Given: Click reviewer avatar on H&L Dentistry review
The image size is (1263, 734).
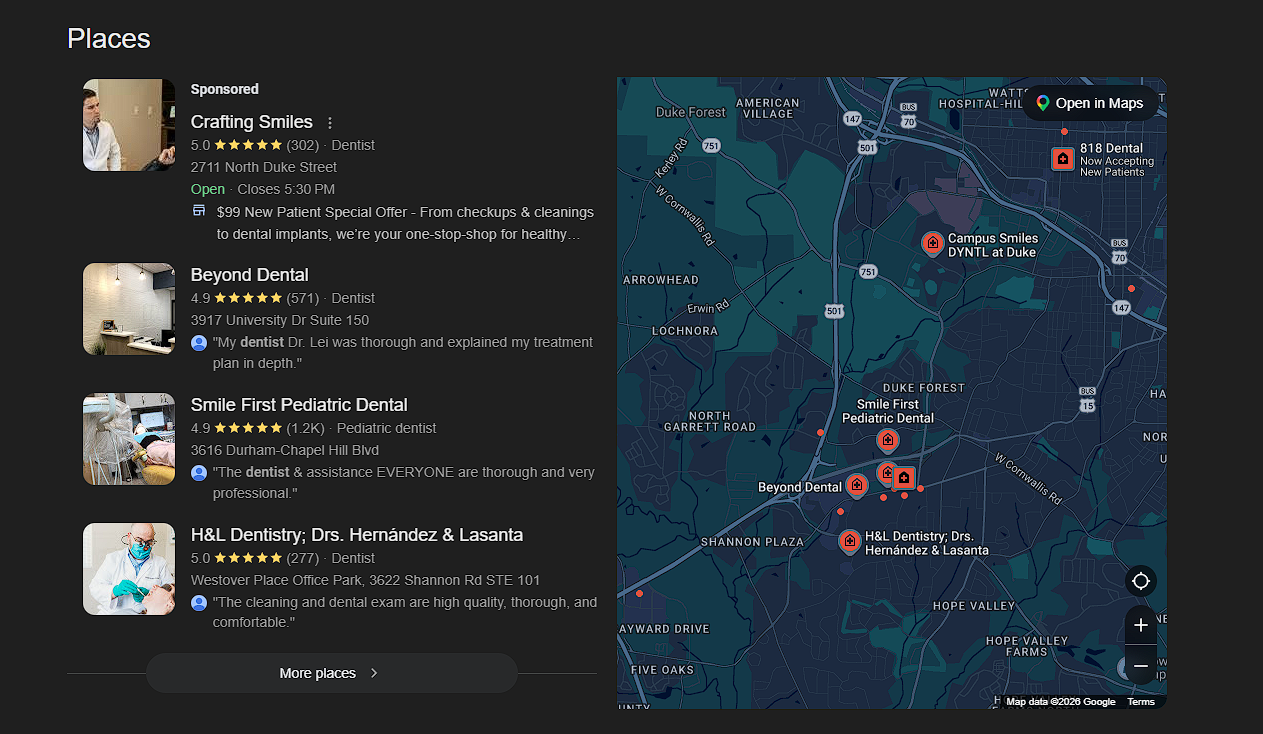Looking at the screenshot, I should click(199, 602).
